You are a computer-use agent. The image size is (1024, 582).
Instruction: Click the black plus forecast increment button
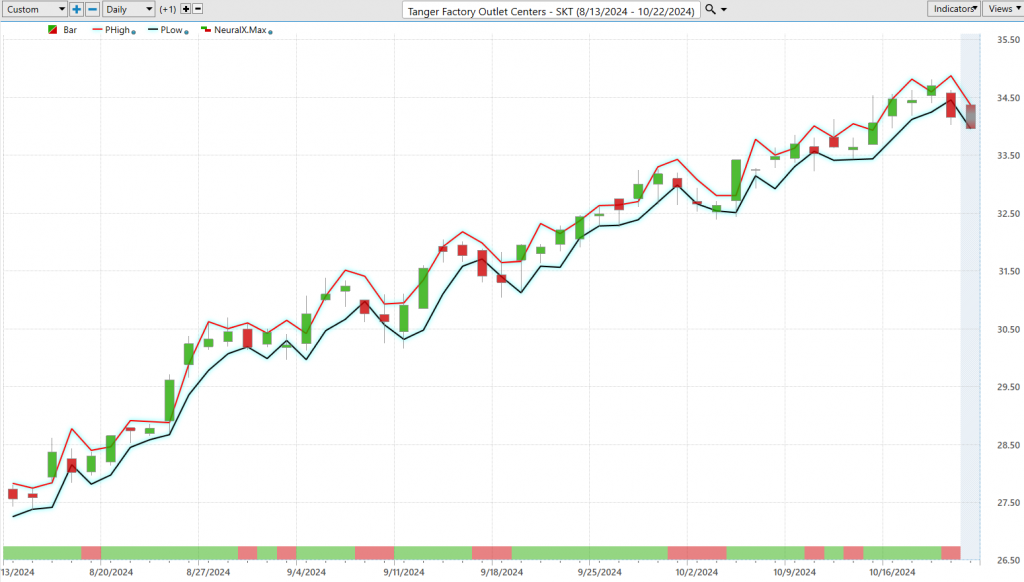coord(186,9)
